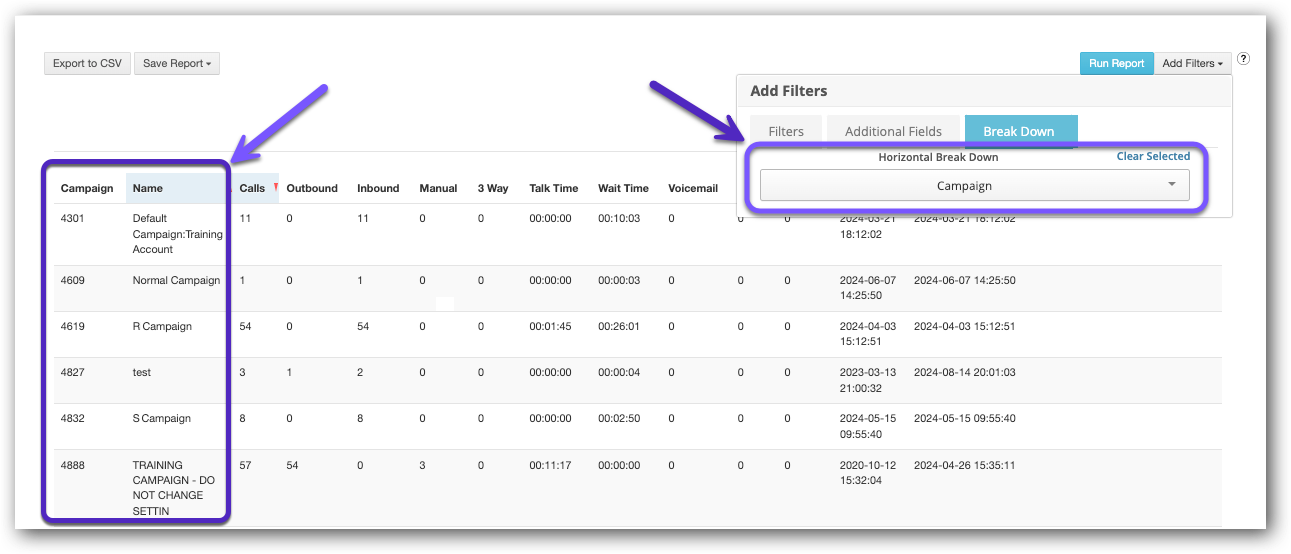Click the Wait Time column header

pos(623,188)
